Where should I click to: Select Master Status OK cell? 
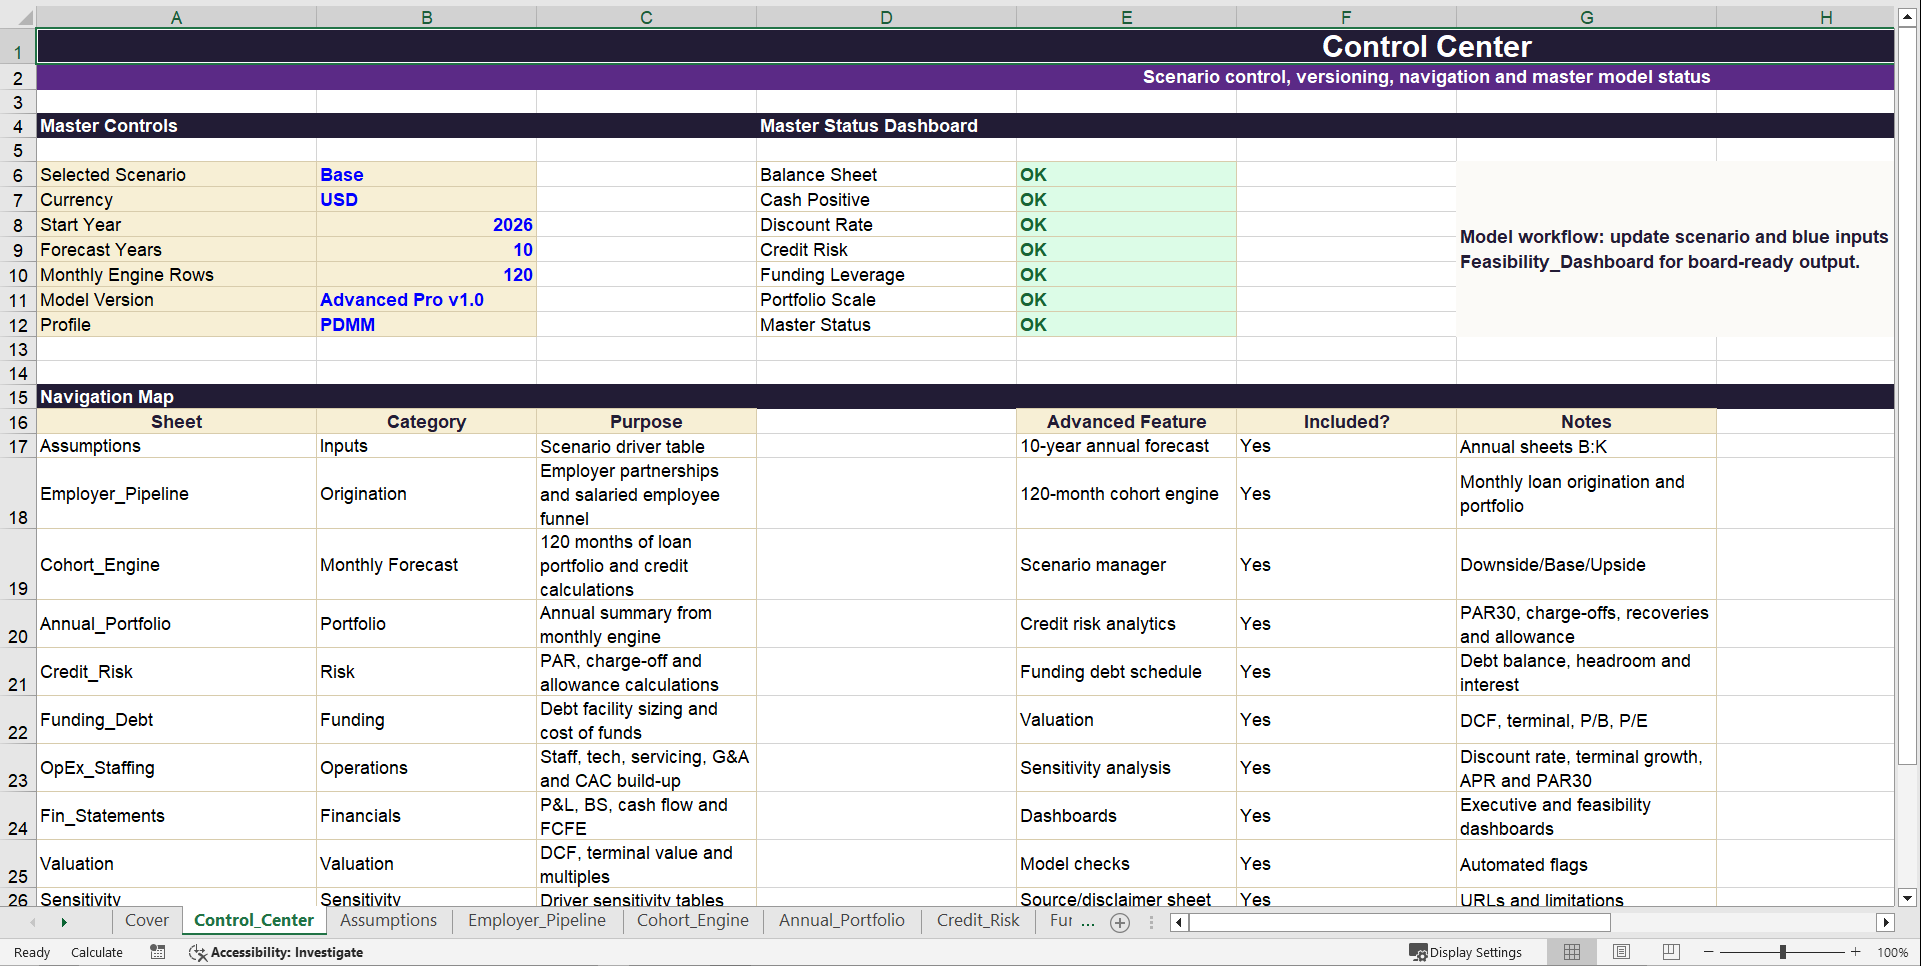click(1127, 325)
